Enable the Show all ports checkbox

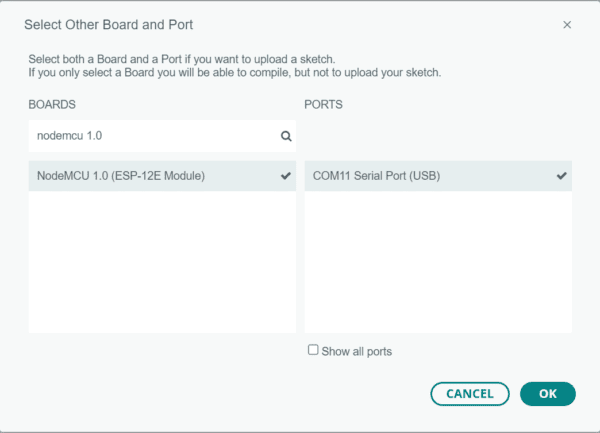(x=313, y=350)
